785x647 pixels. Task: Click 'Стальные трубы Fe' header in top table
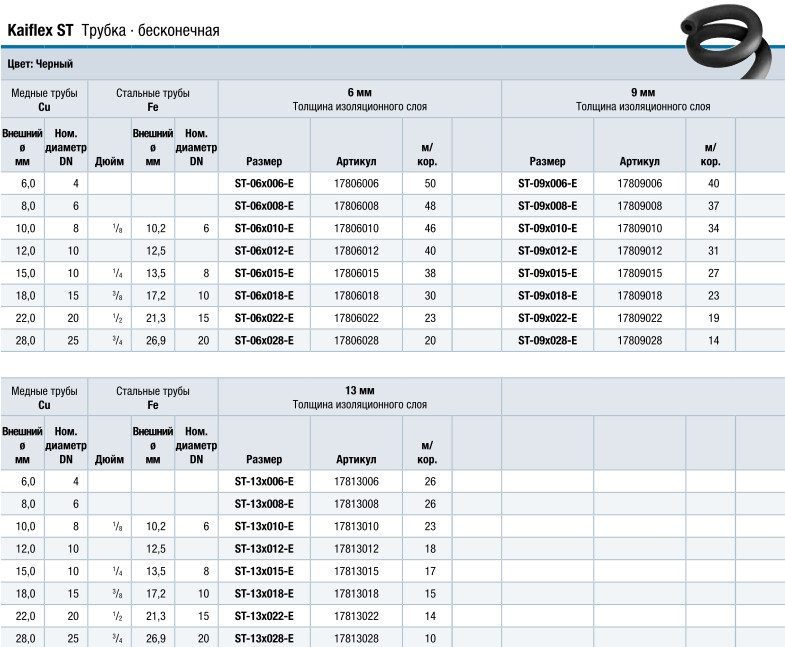pyautogui.click(x=153, y=100)
